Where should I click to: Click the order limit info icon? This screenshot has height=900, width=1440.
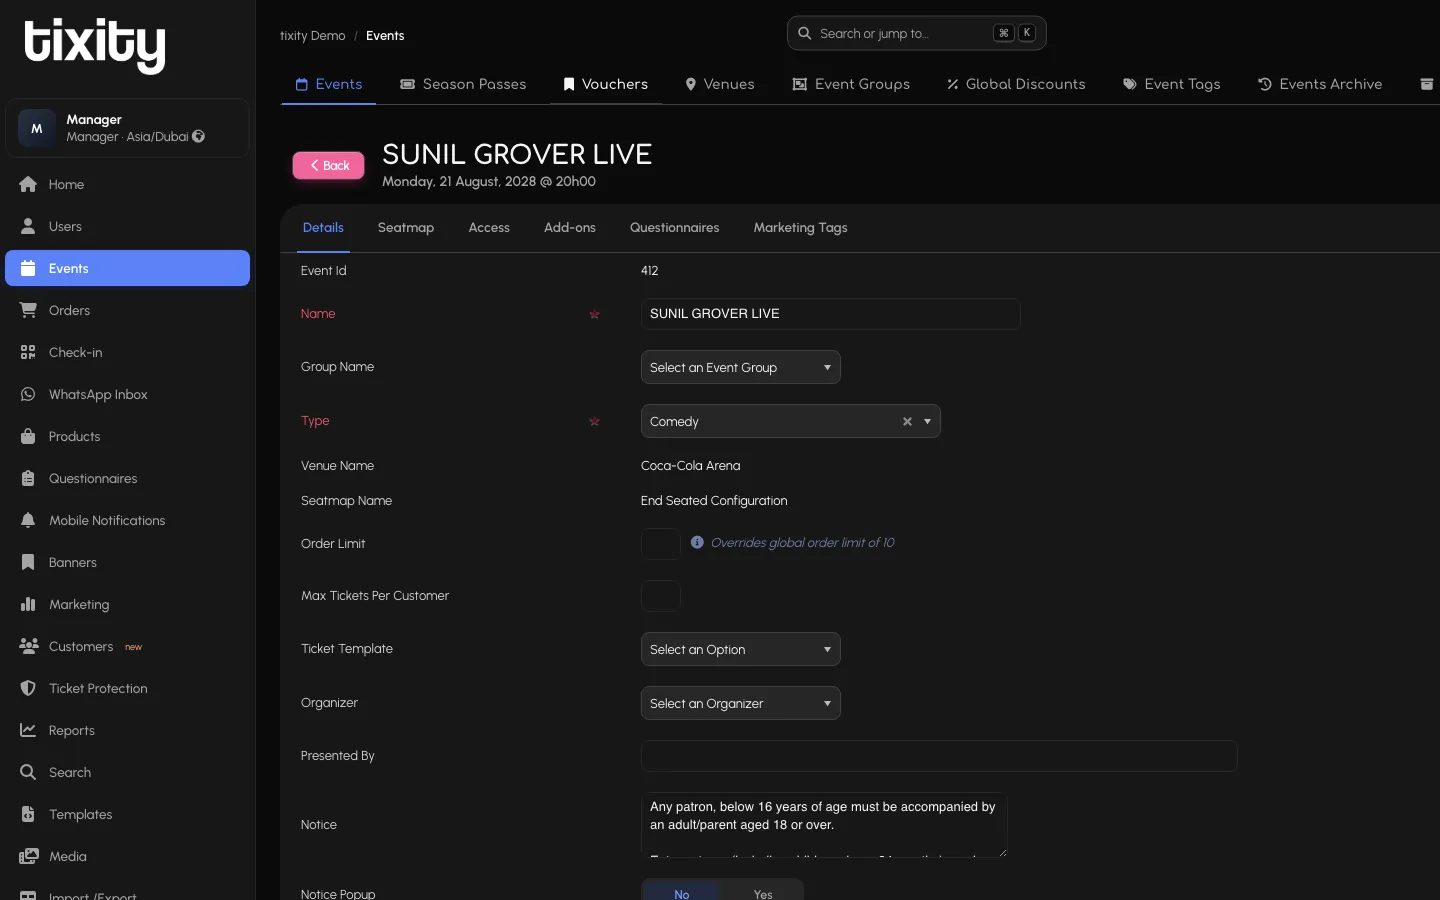pos(697,542)
